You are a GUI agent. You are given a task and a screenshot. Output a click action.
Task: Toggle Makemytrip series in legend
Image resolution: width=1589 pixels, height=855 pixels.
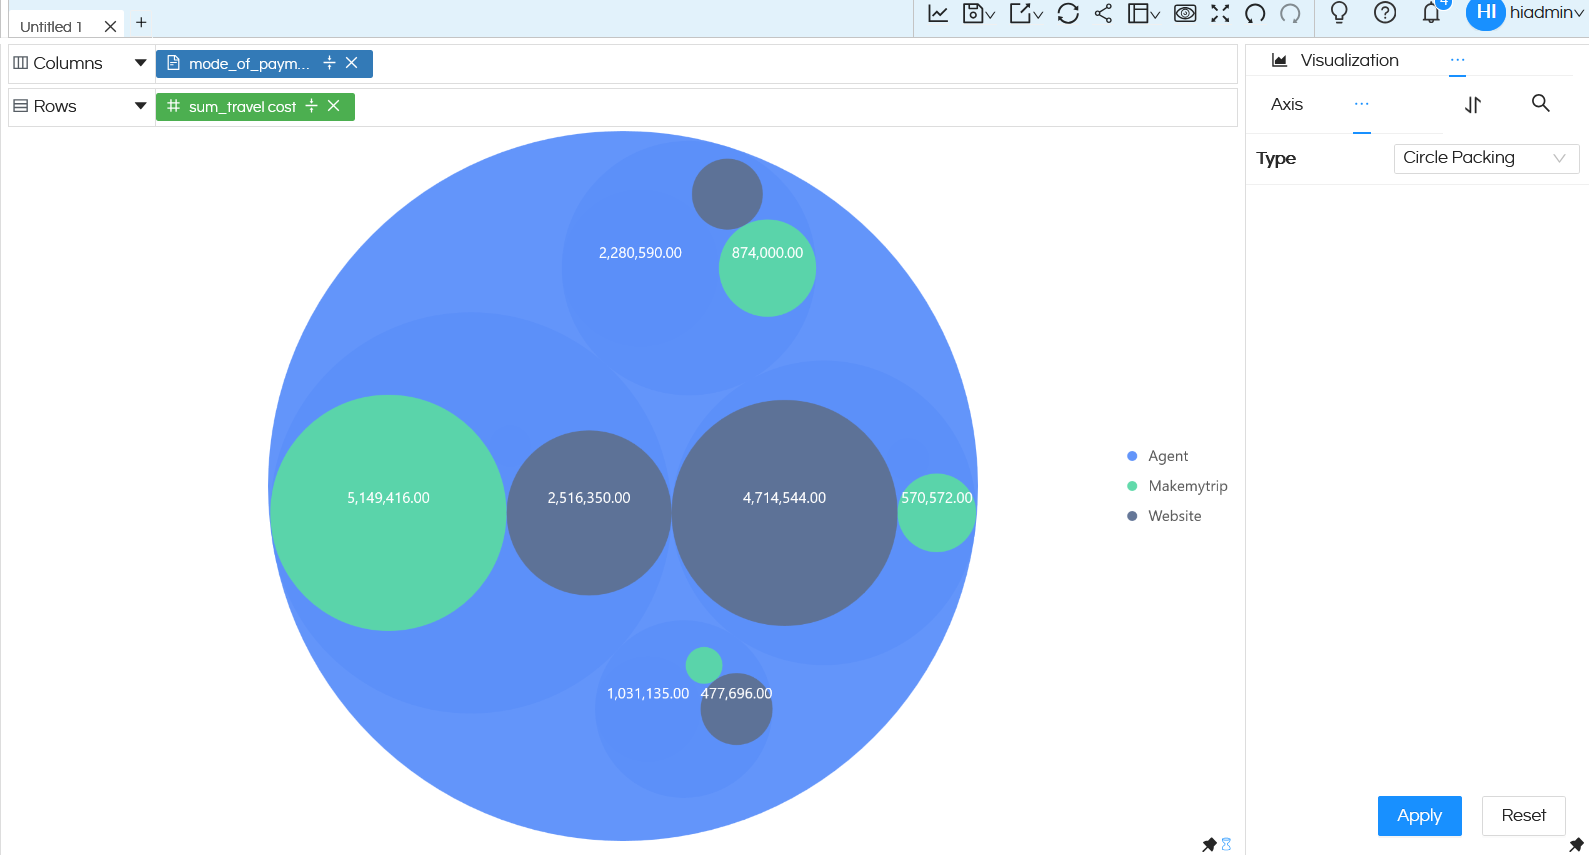(x=1177, y=486)
